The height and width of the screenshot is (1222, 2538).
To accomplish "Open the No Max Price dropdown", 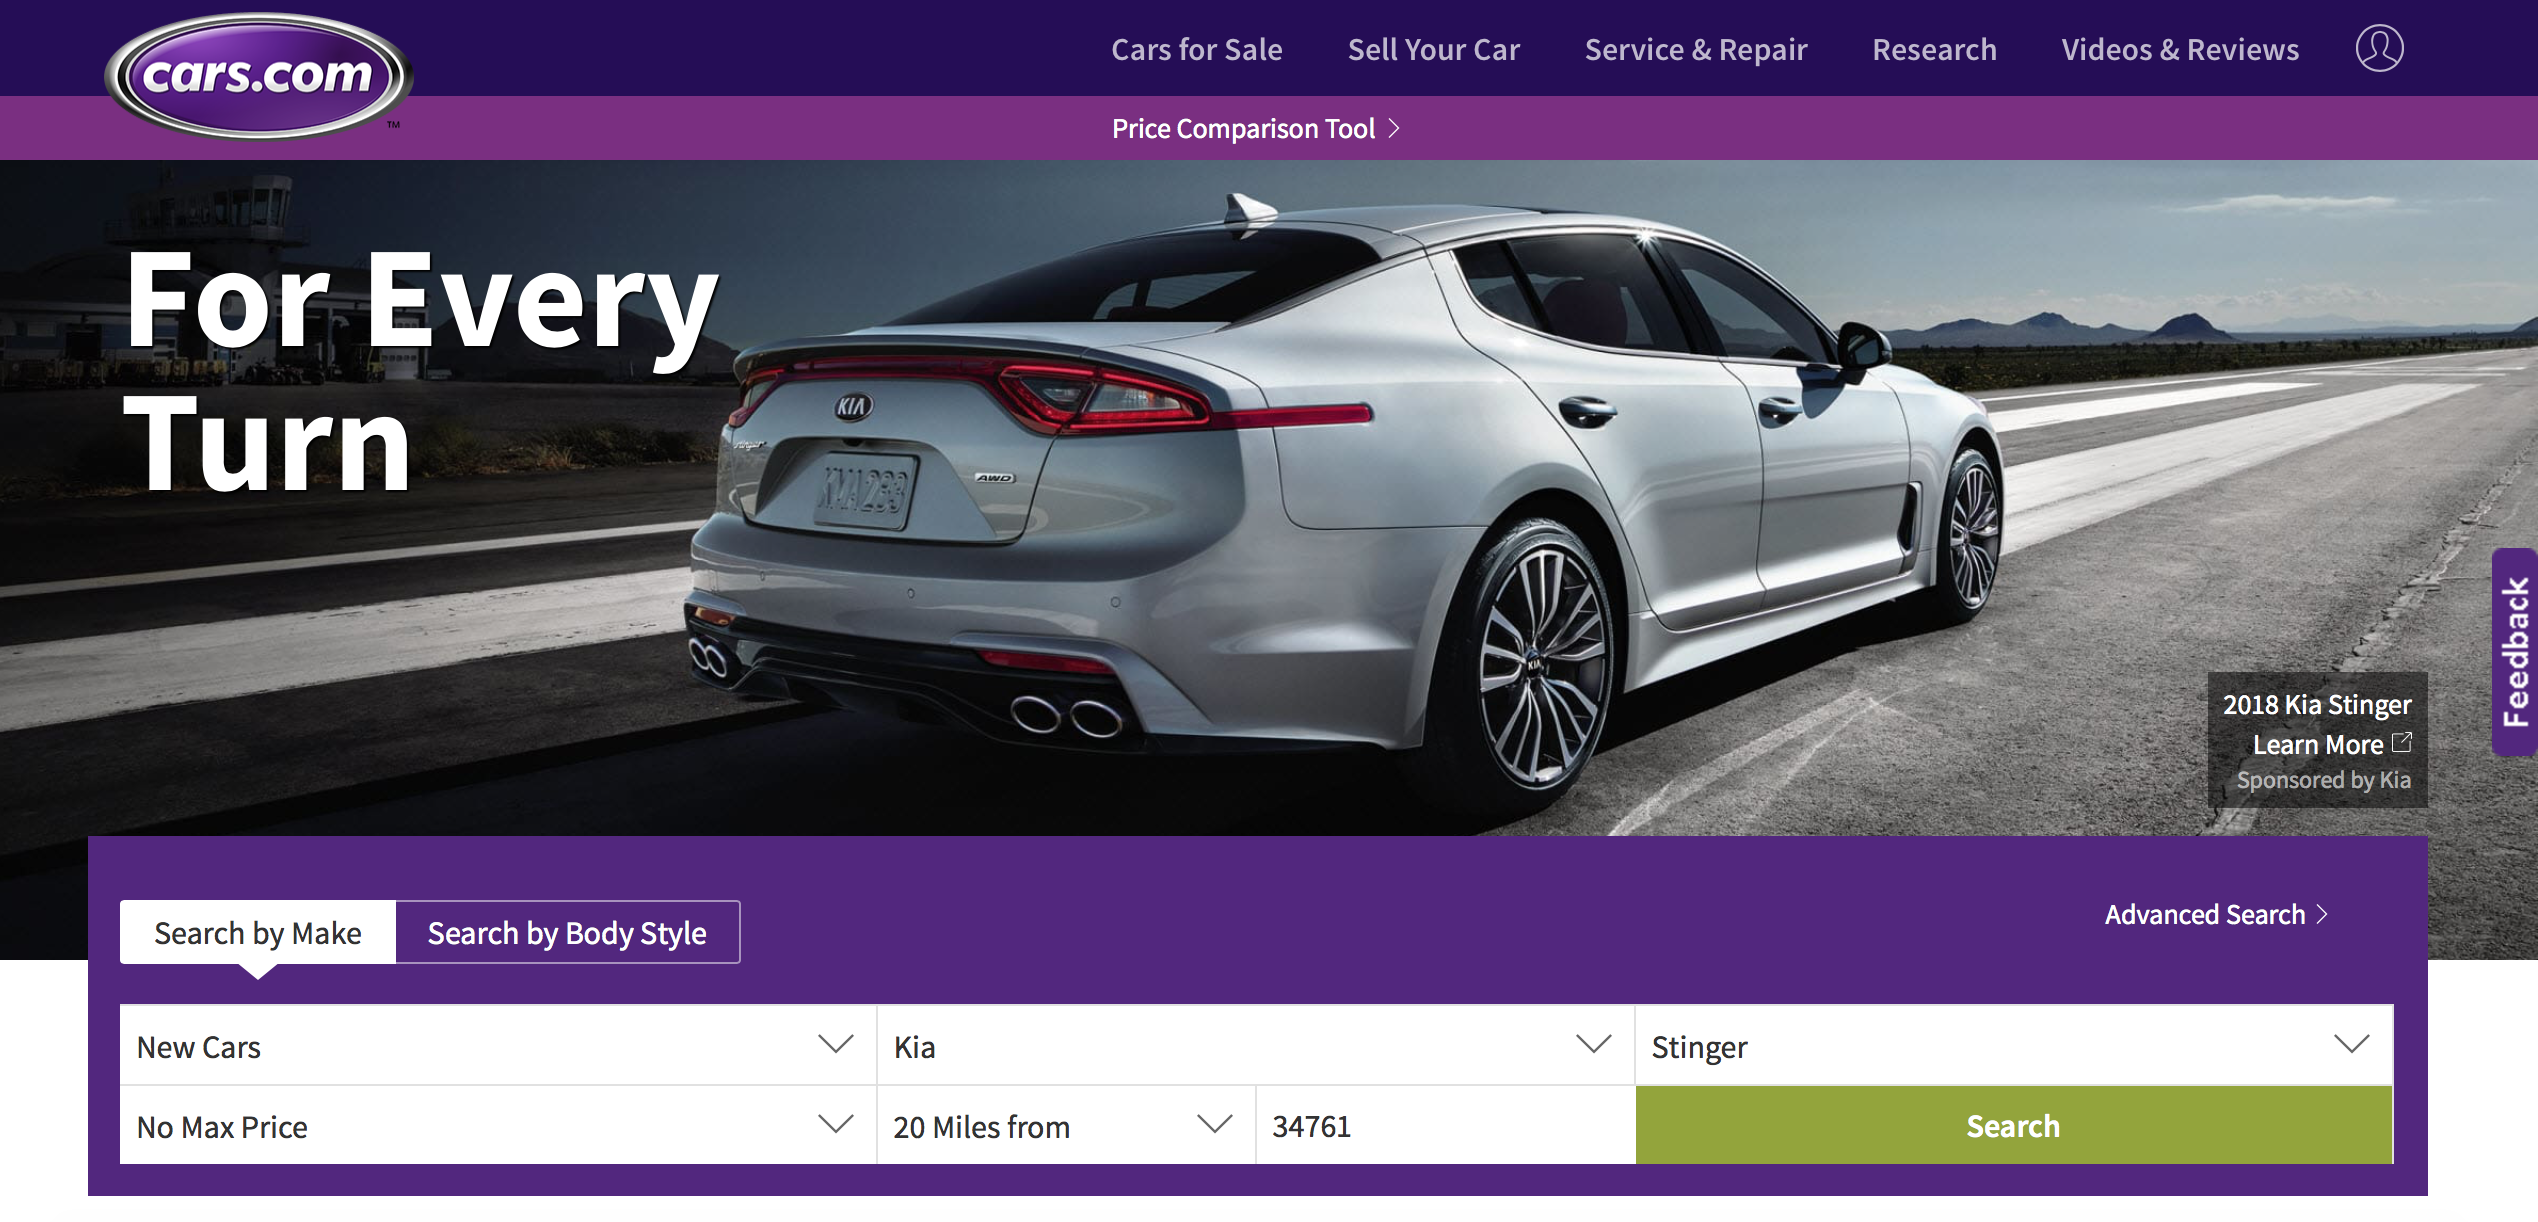I will tap(498, 1125).
